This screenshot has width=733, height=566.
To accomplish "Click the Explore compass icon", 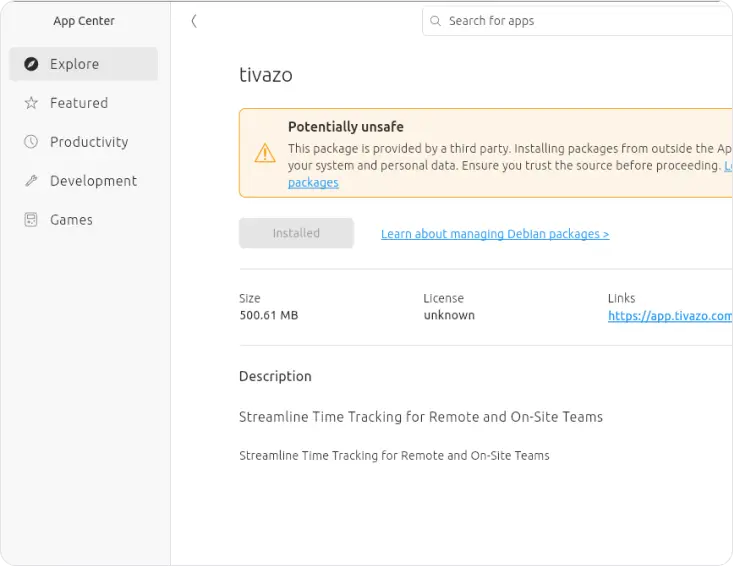I will click(x=31, y=64).
